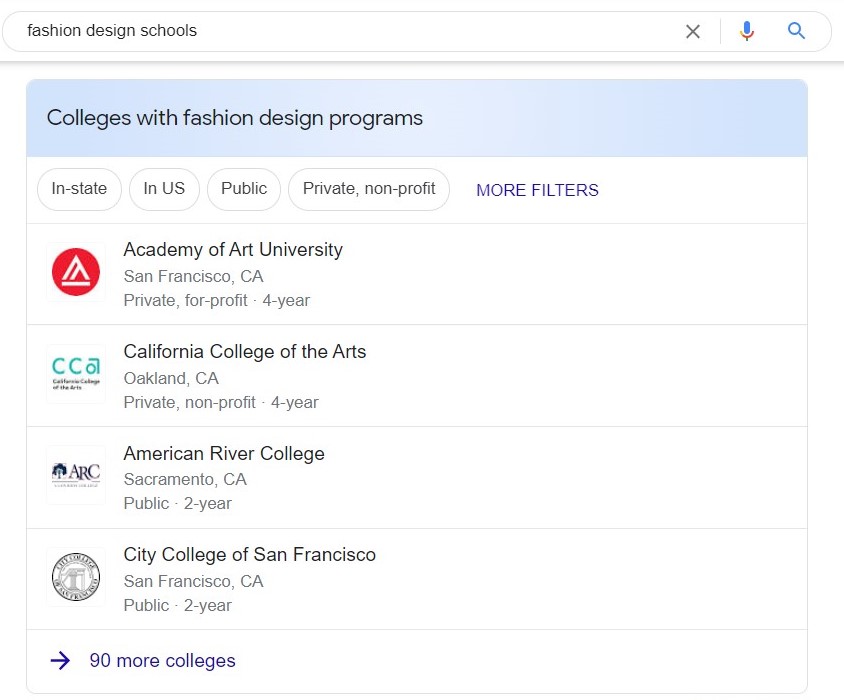The height and width of the screenshot is (700, 844).
Task: Clear the search query with the X icon
Action: [693, 31]
